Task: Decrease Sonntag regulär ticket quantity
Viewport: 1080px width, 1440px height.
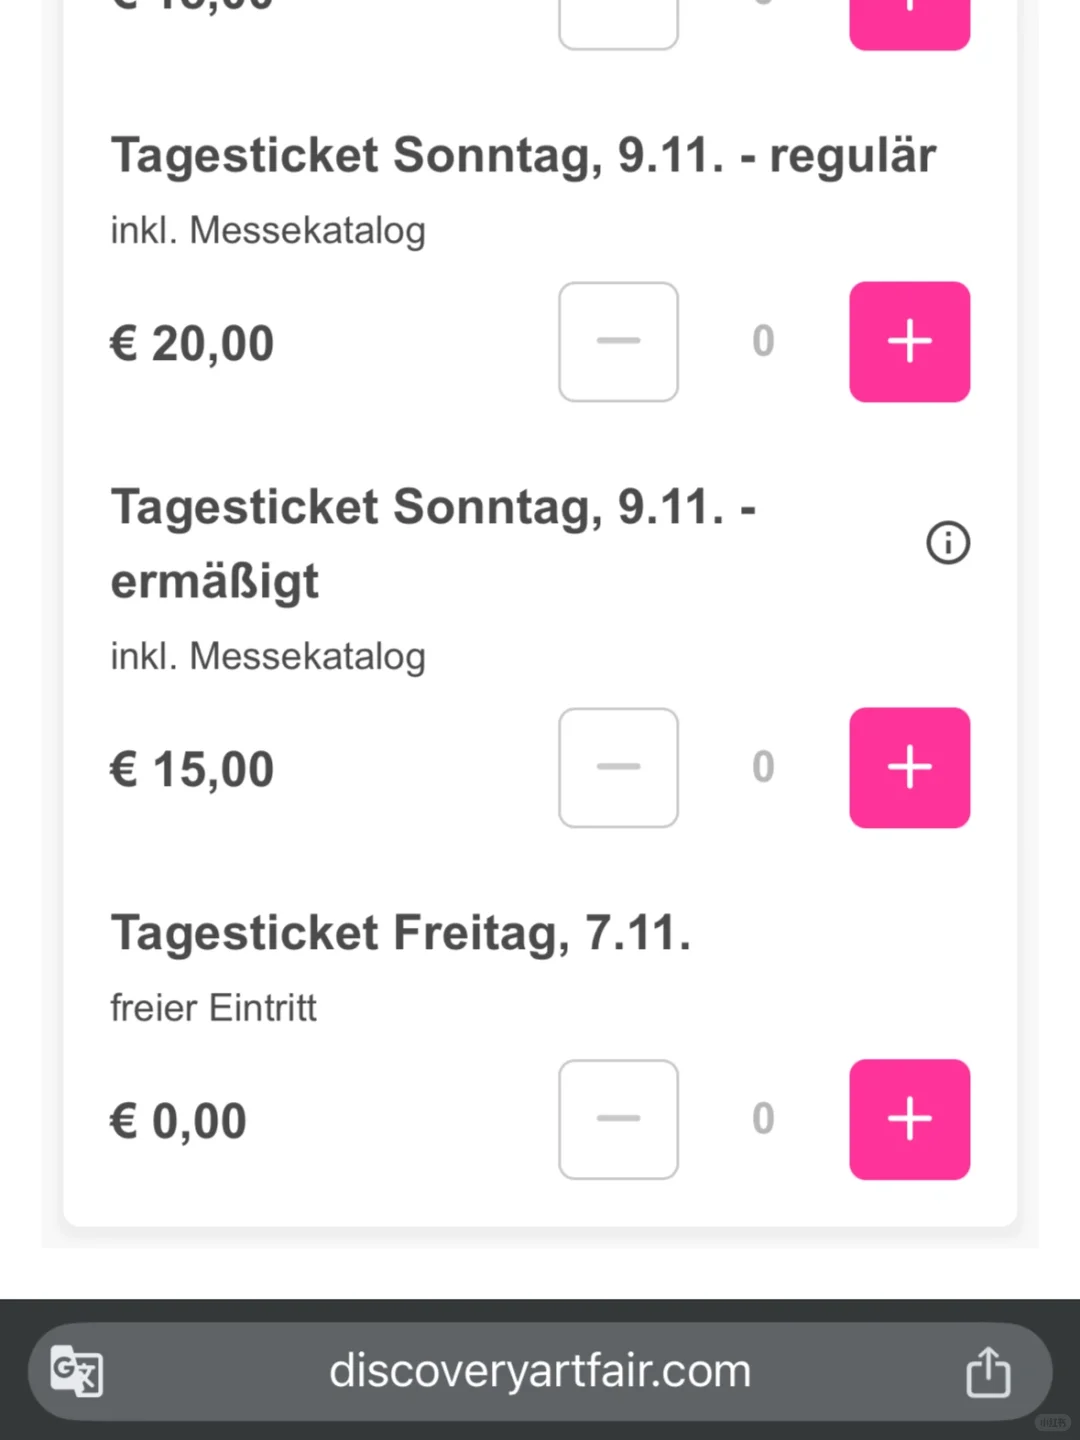Action: pyautogui.click(x=618, y=342)
